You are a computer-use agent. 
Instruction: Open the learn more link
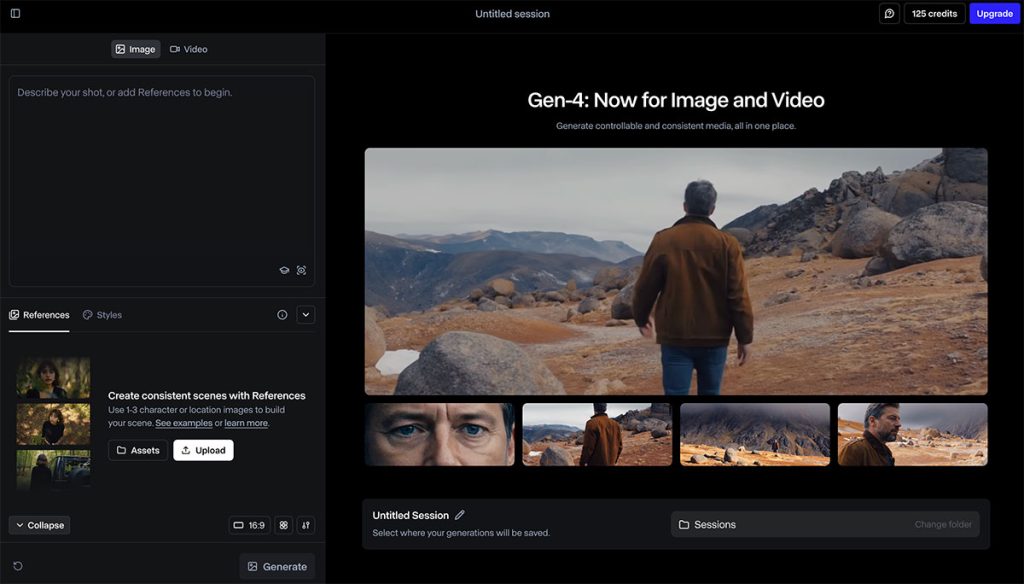(x=246, y=423)
